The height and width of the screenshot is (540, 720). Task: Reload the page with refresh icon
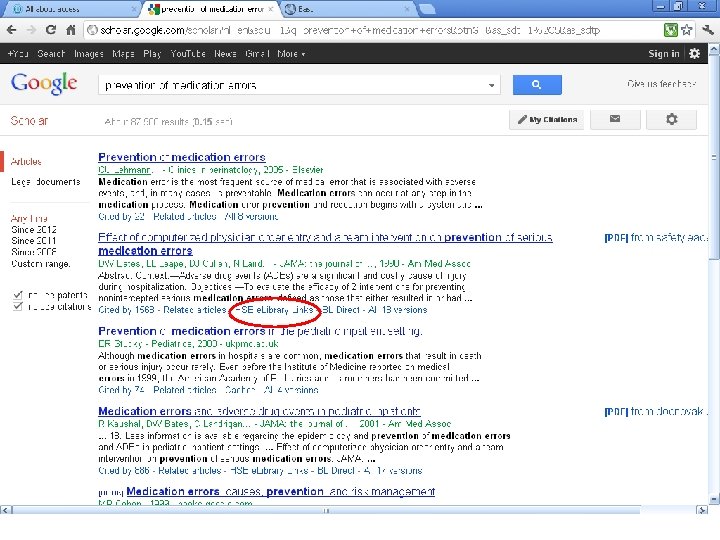click(51, 30)
